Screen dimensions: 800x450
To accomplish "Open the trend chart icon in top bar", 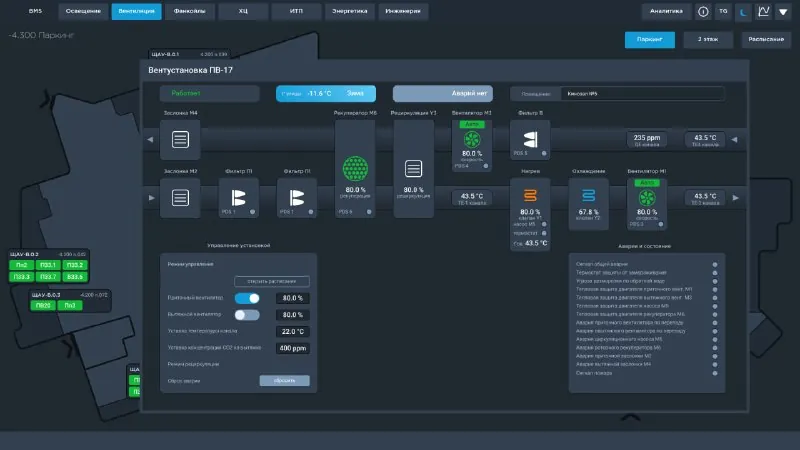I will [763, 11].
